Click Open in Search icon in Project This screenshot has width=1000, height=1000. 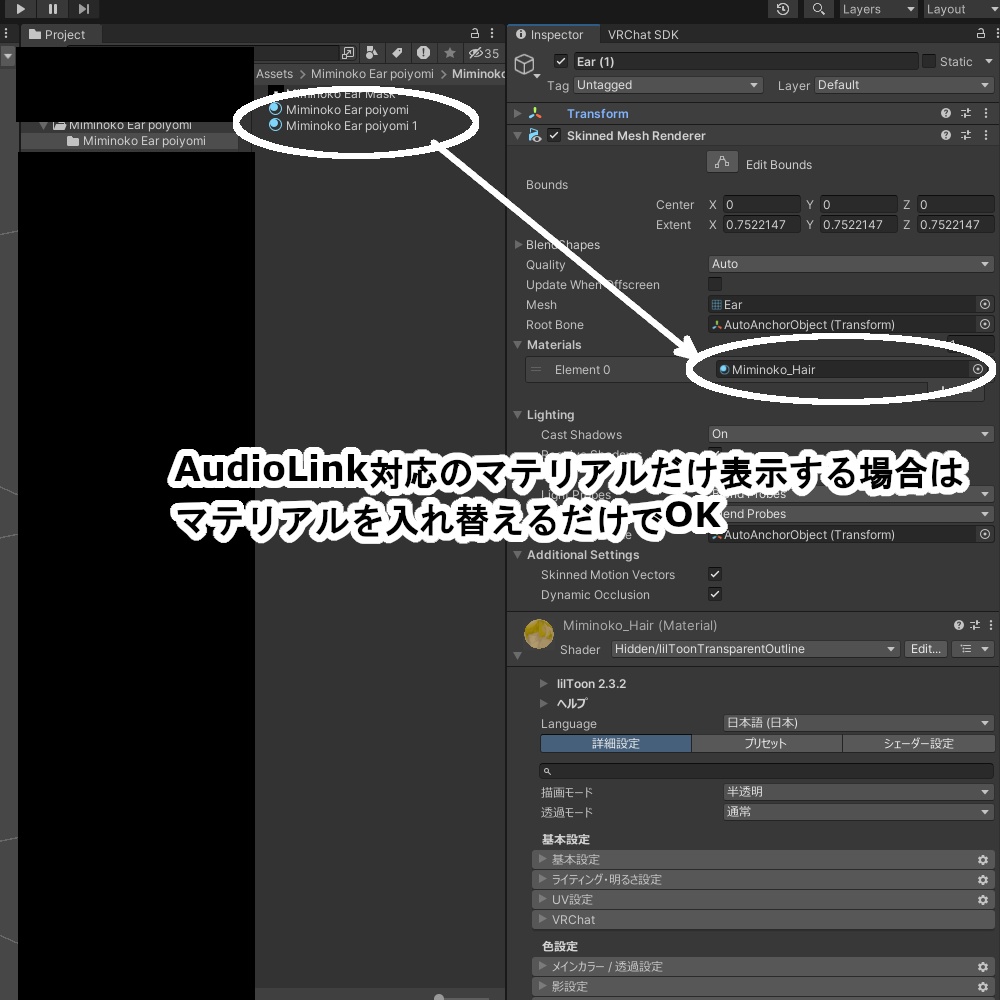348,53
